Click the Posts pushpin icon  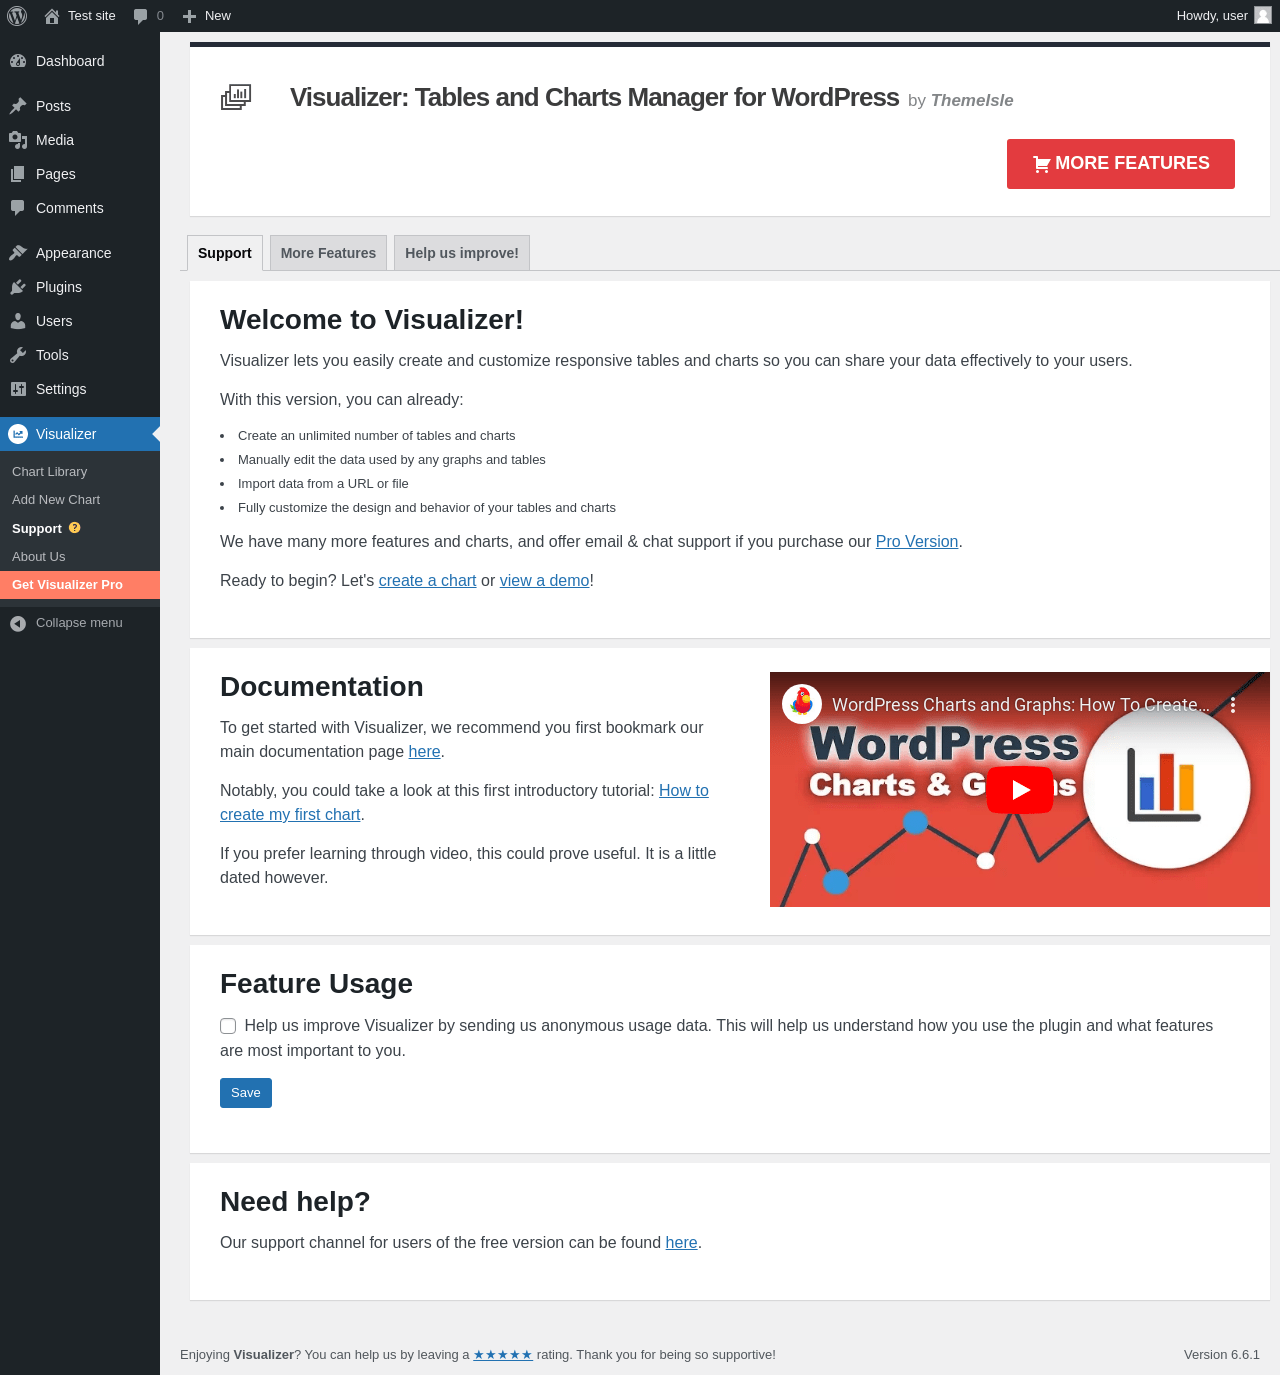18,106
